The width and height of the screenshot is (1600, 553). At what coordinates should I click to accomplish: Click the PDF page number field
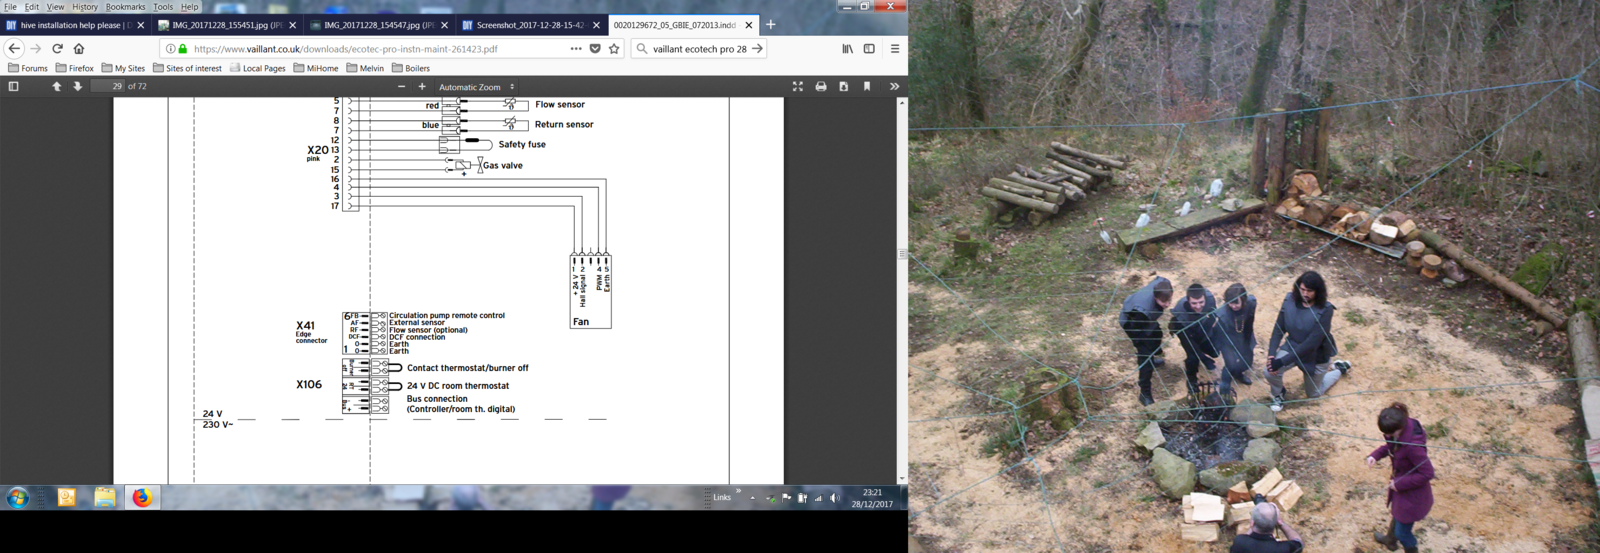107,87
